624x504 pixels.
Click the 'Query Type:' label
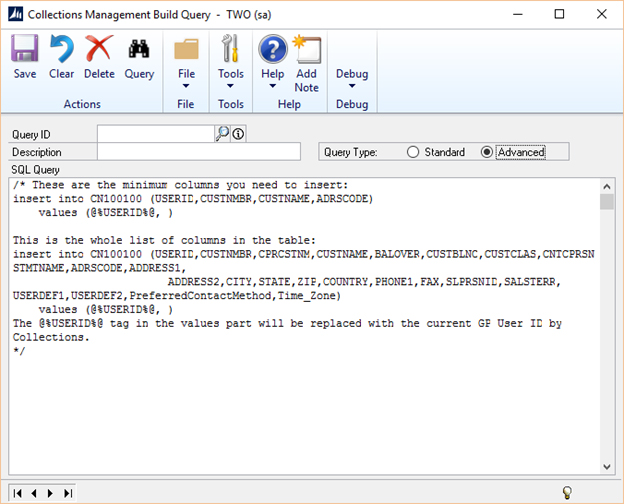point(351,152)
